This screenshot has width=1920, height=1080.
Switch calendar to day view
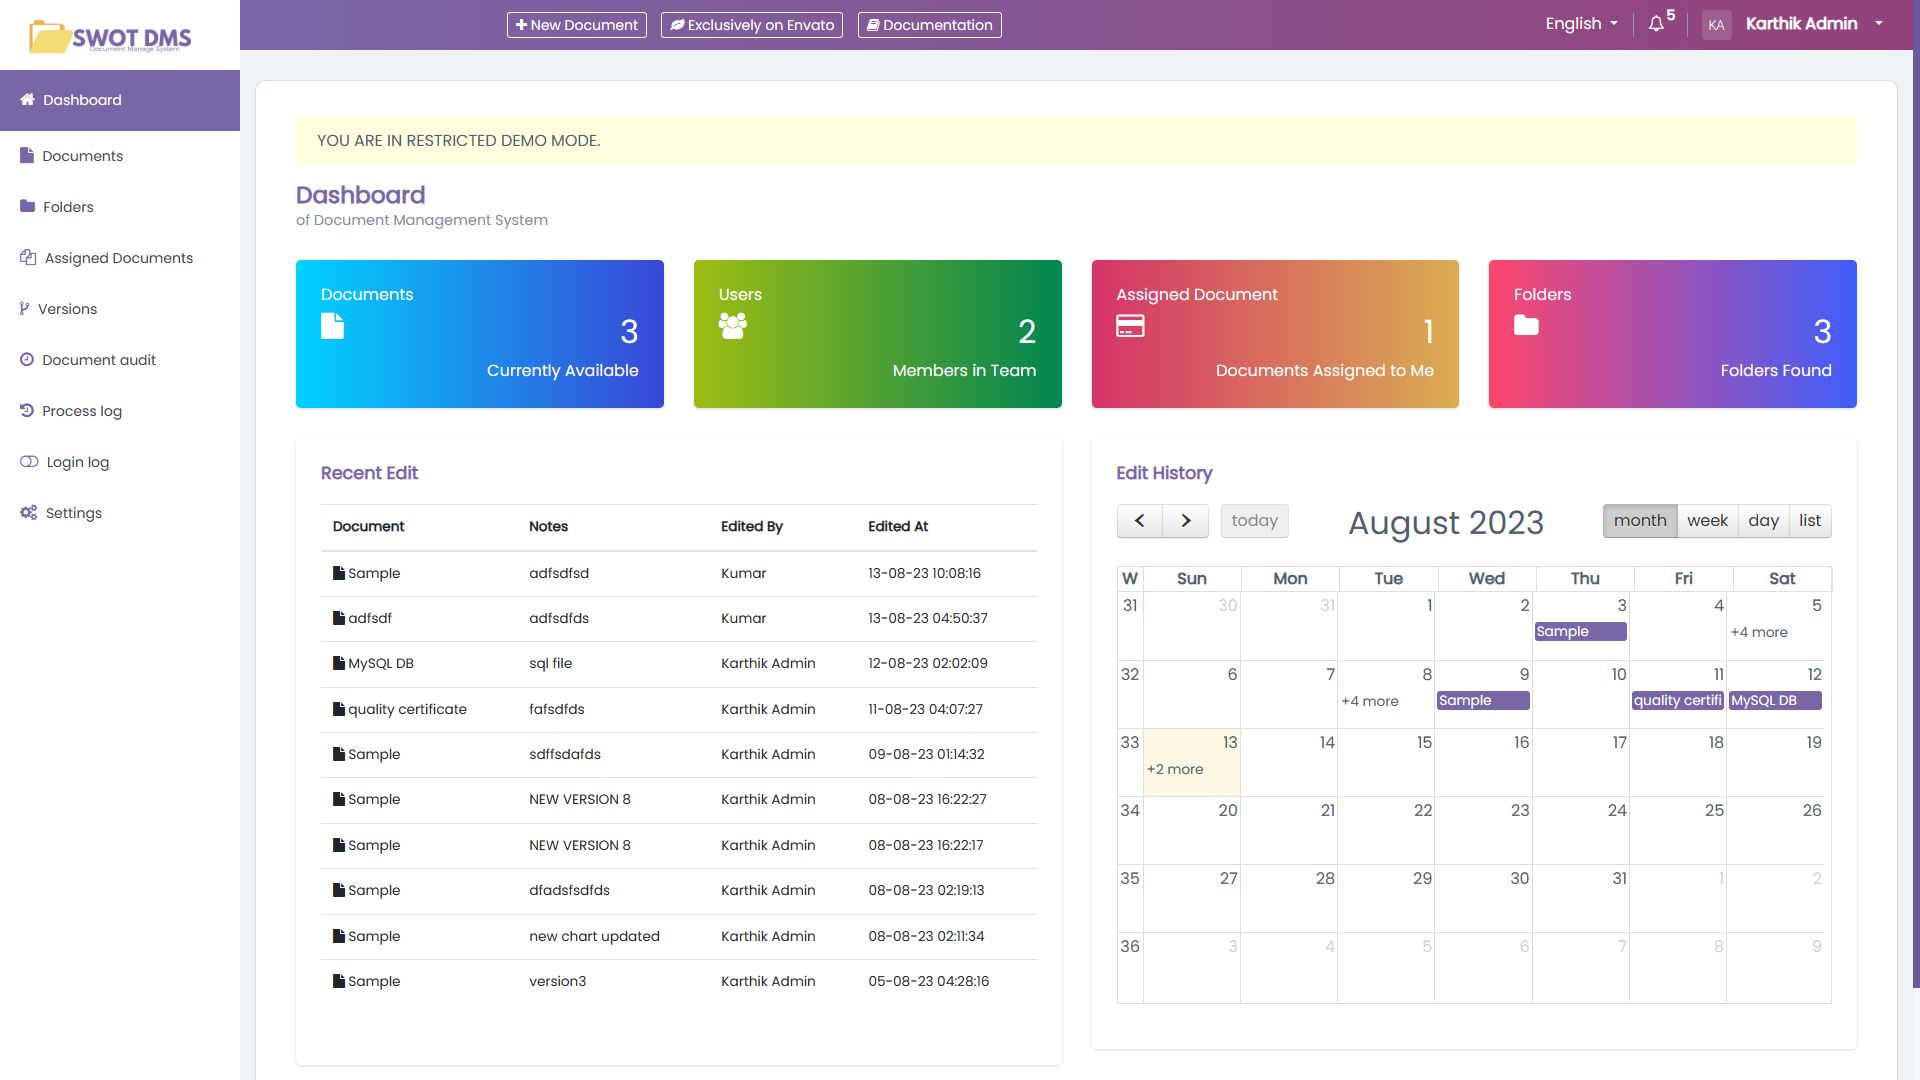coord(1763,521)
